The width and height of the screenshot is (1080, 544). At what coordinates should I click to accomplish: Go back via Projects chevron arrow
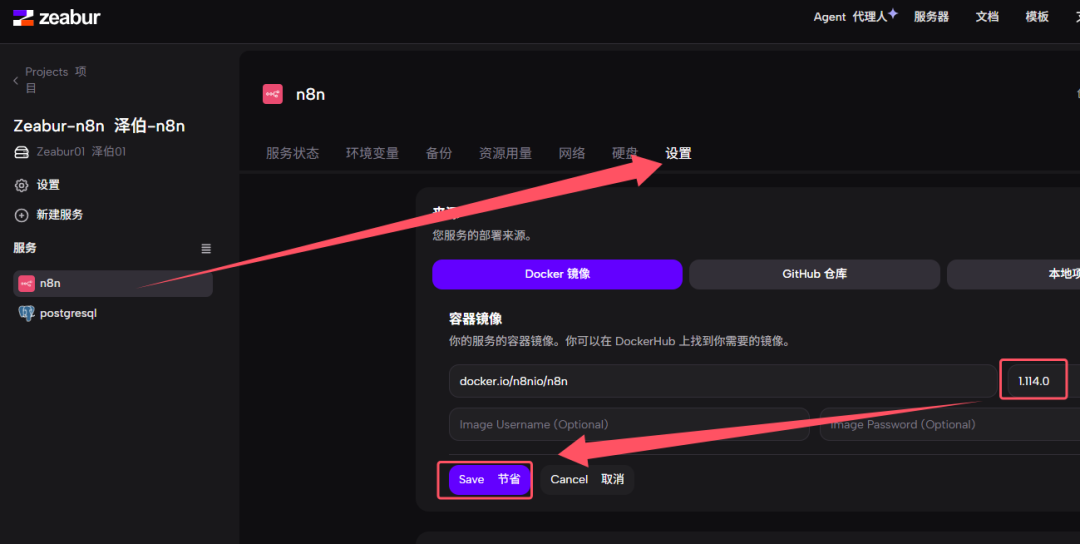pyautogui.click(x=16, y=81)
